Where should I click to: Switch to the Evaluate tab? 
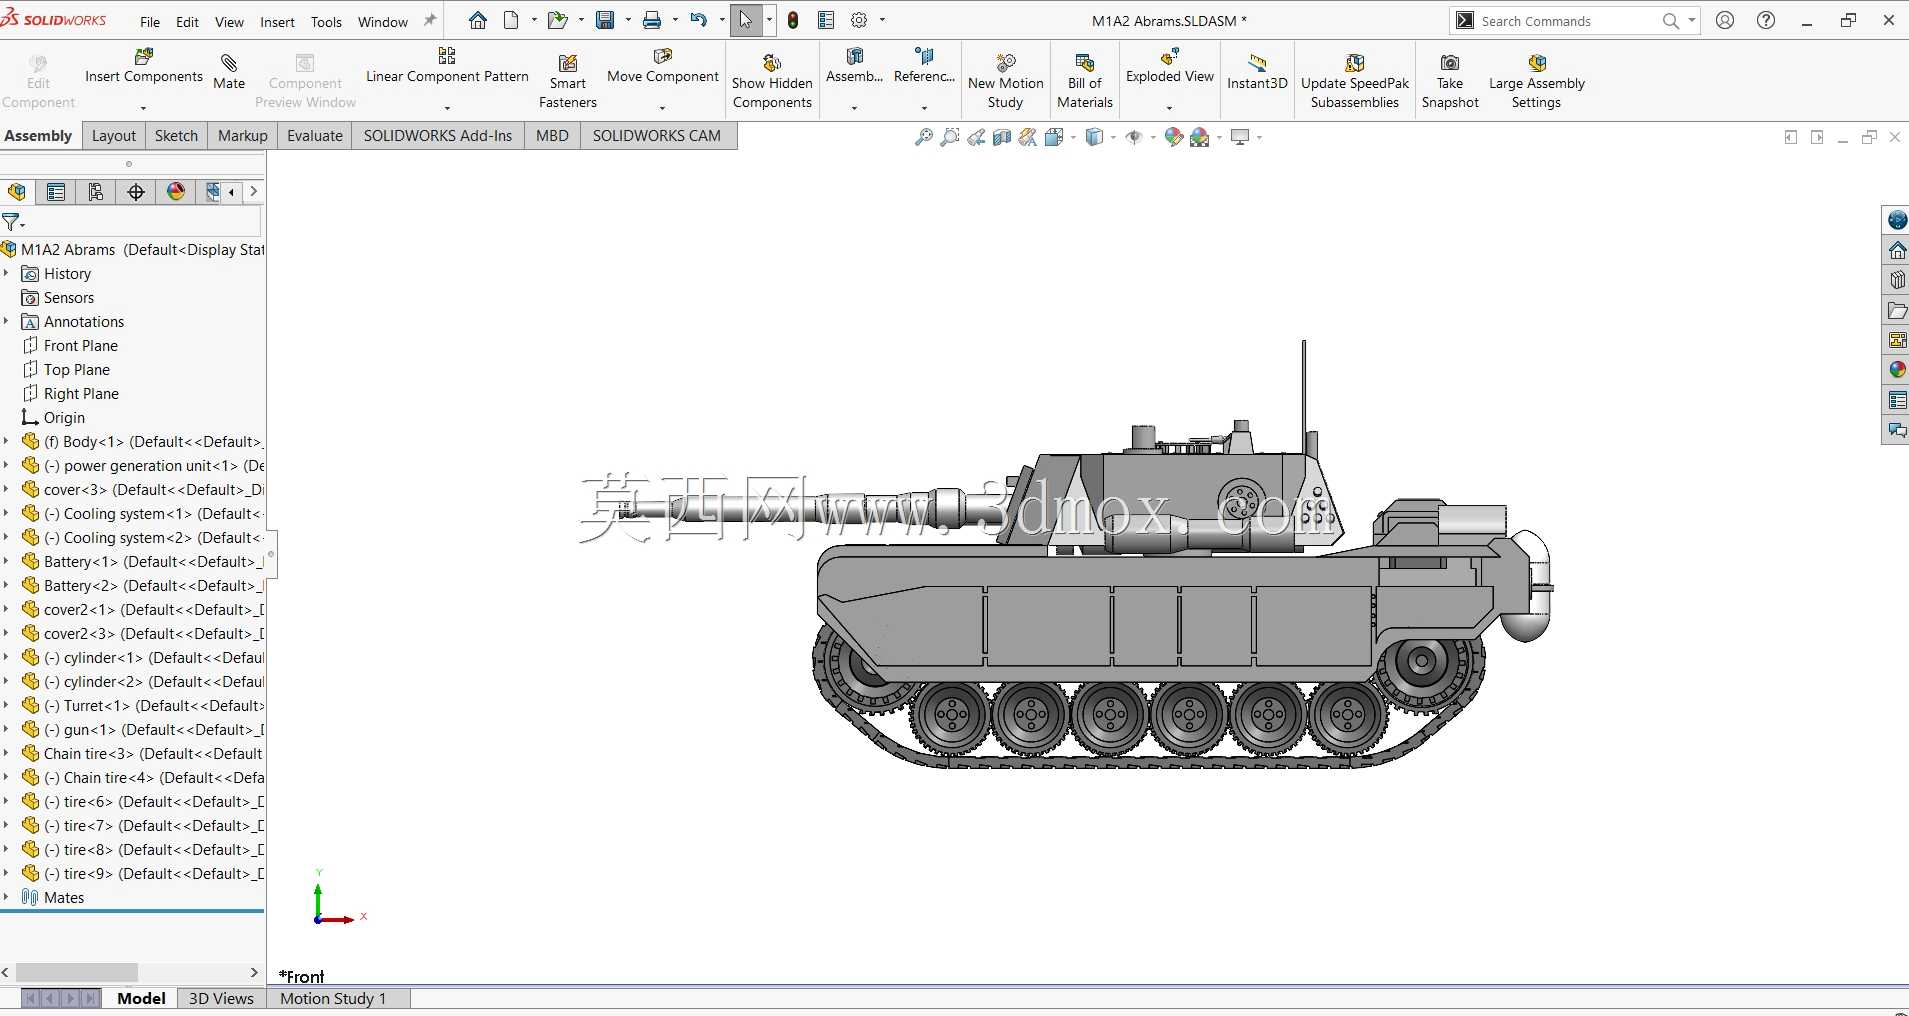click(314, 136)
